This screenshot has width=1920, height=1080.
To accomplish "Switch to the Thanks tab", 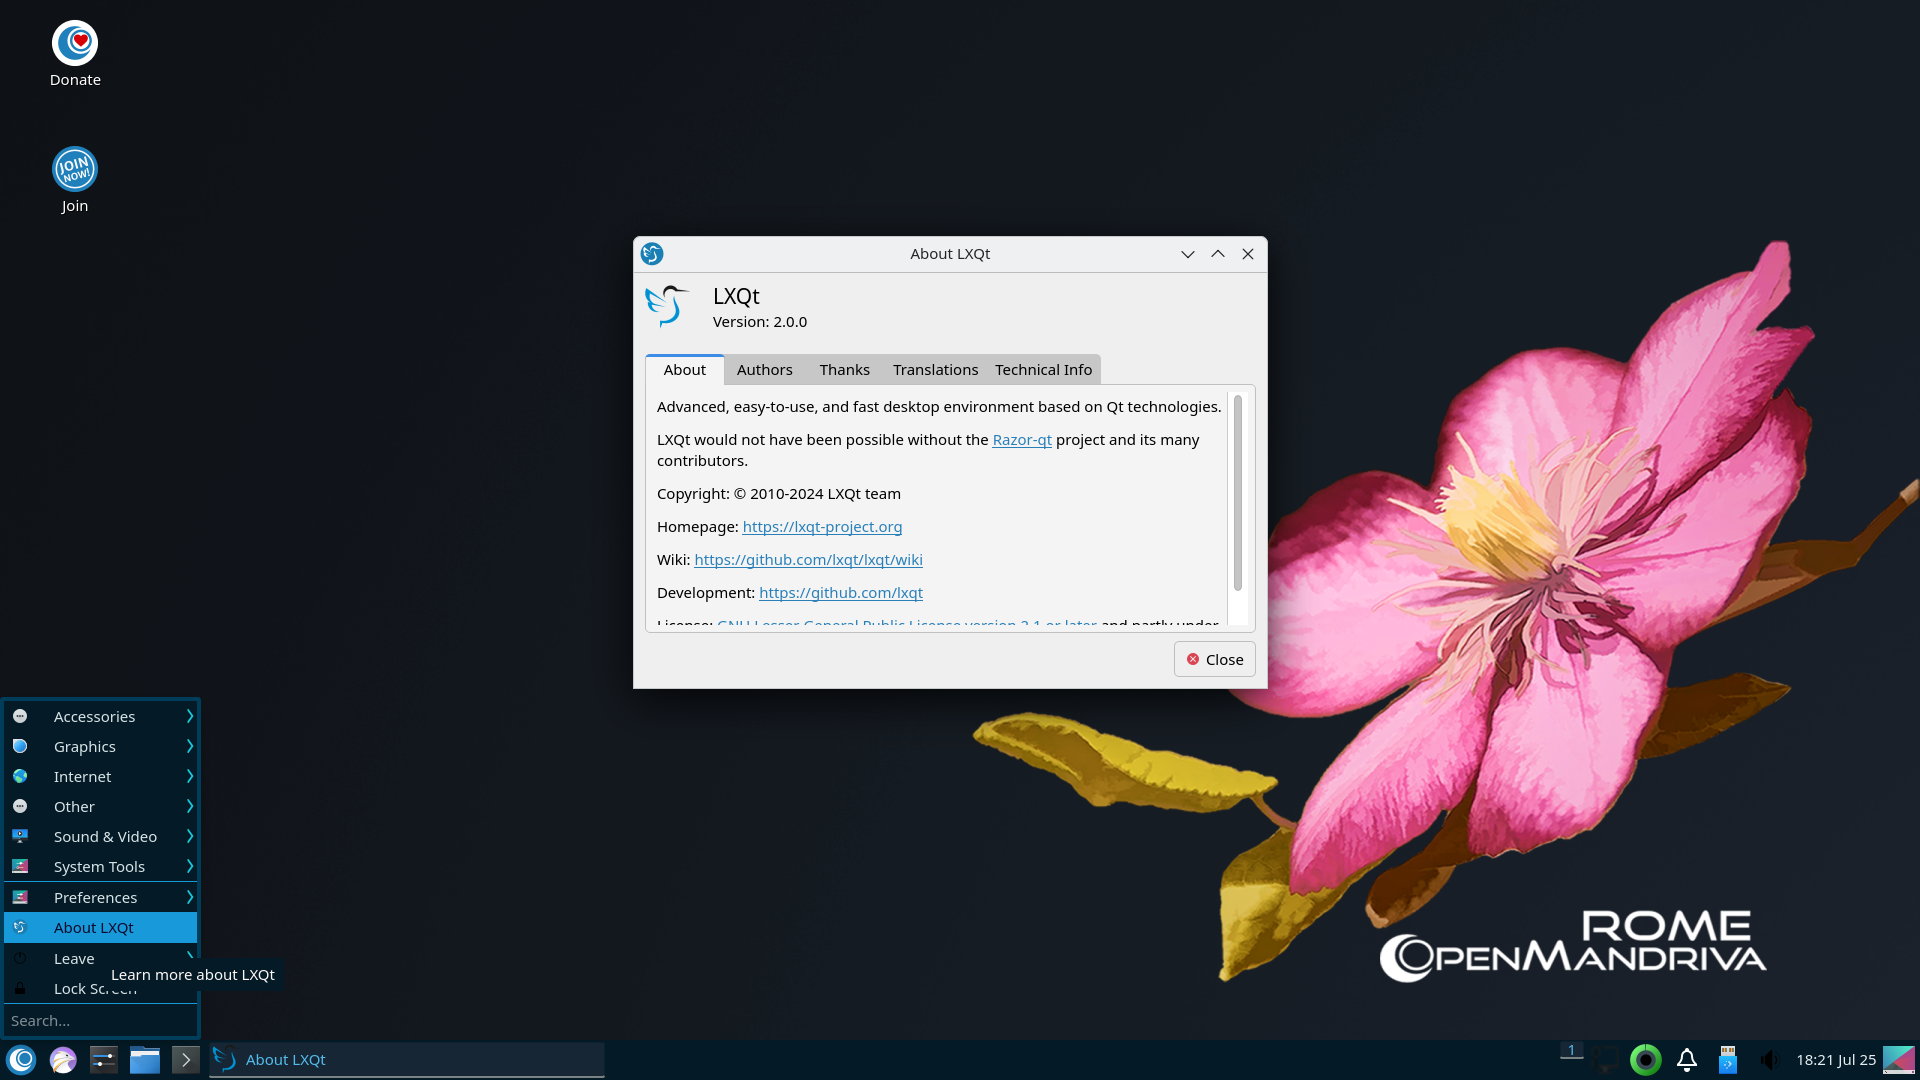I will [845, 370].
